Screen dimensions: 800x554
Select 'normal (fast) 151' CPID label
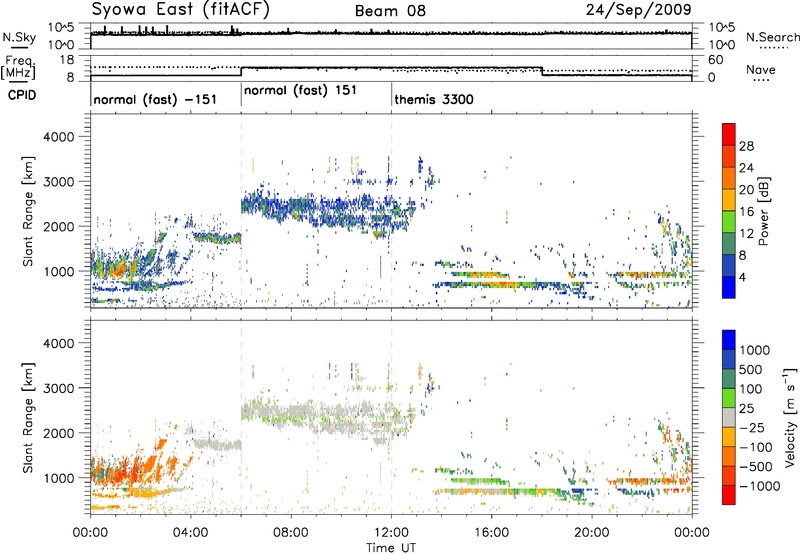(x=300, y=91)
